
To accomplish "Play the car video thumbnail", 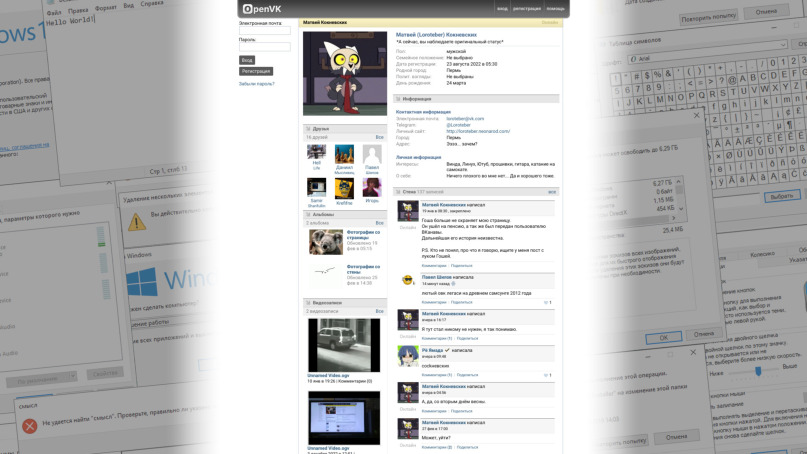I will tap(344, 345).
